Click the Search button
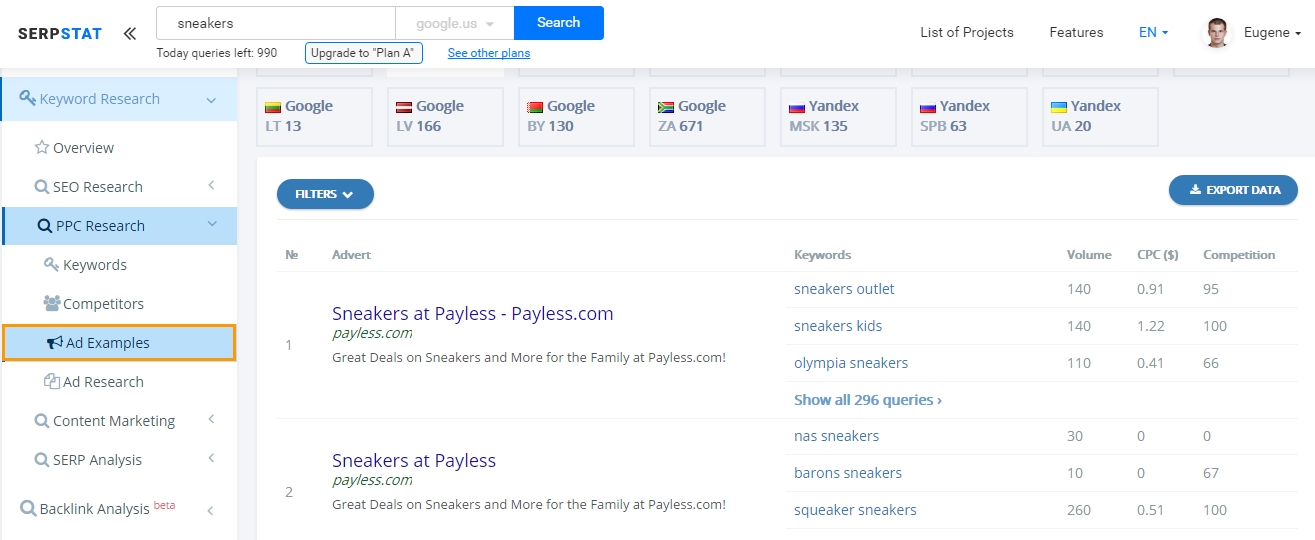Viewport: 1315px width, 540px height. [x=559, y=22]
